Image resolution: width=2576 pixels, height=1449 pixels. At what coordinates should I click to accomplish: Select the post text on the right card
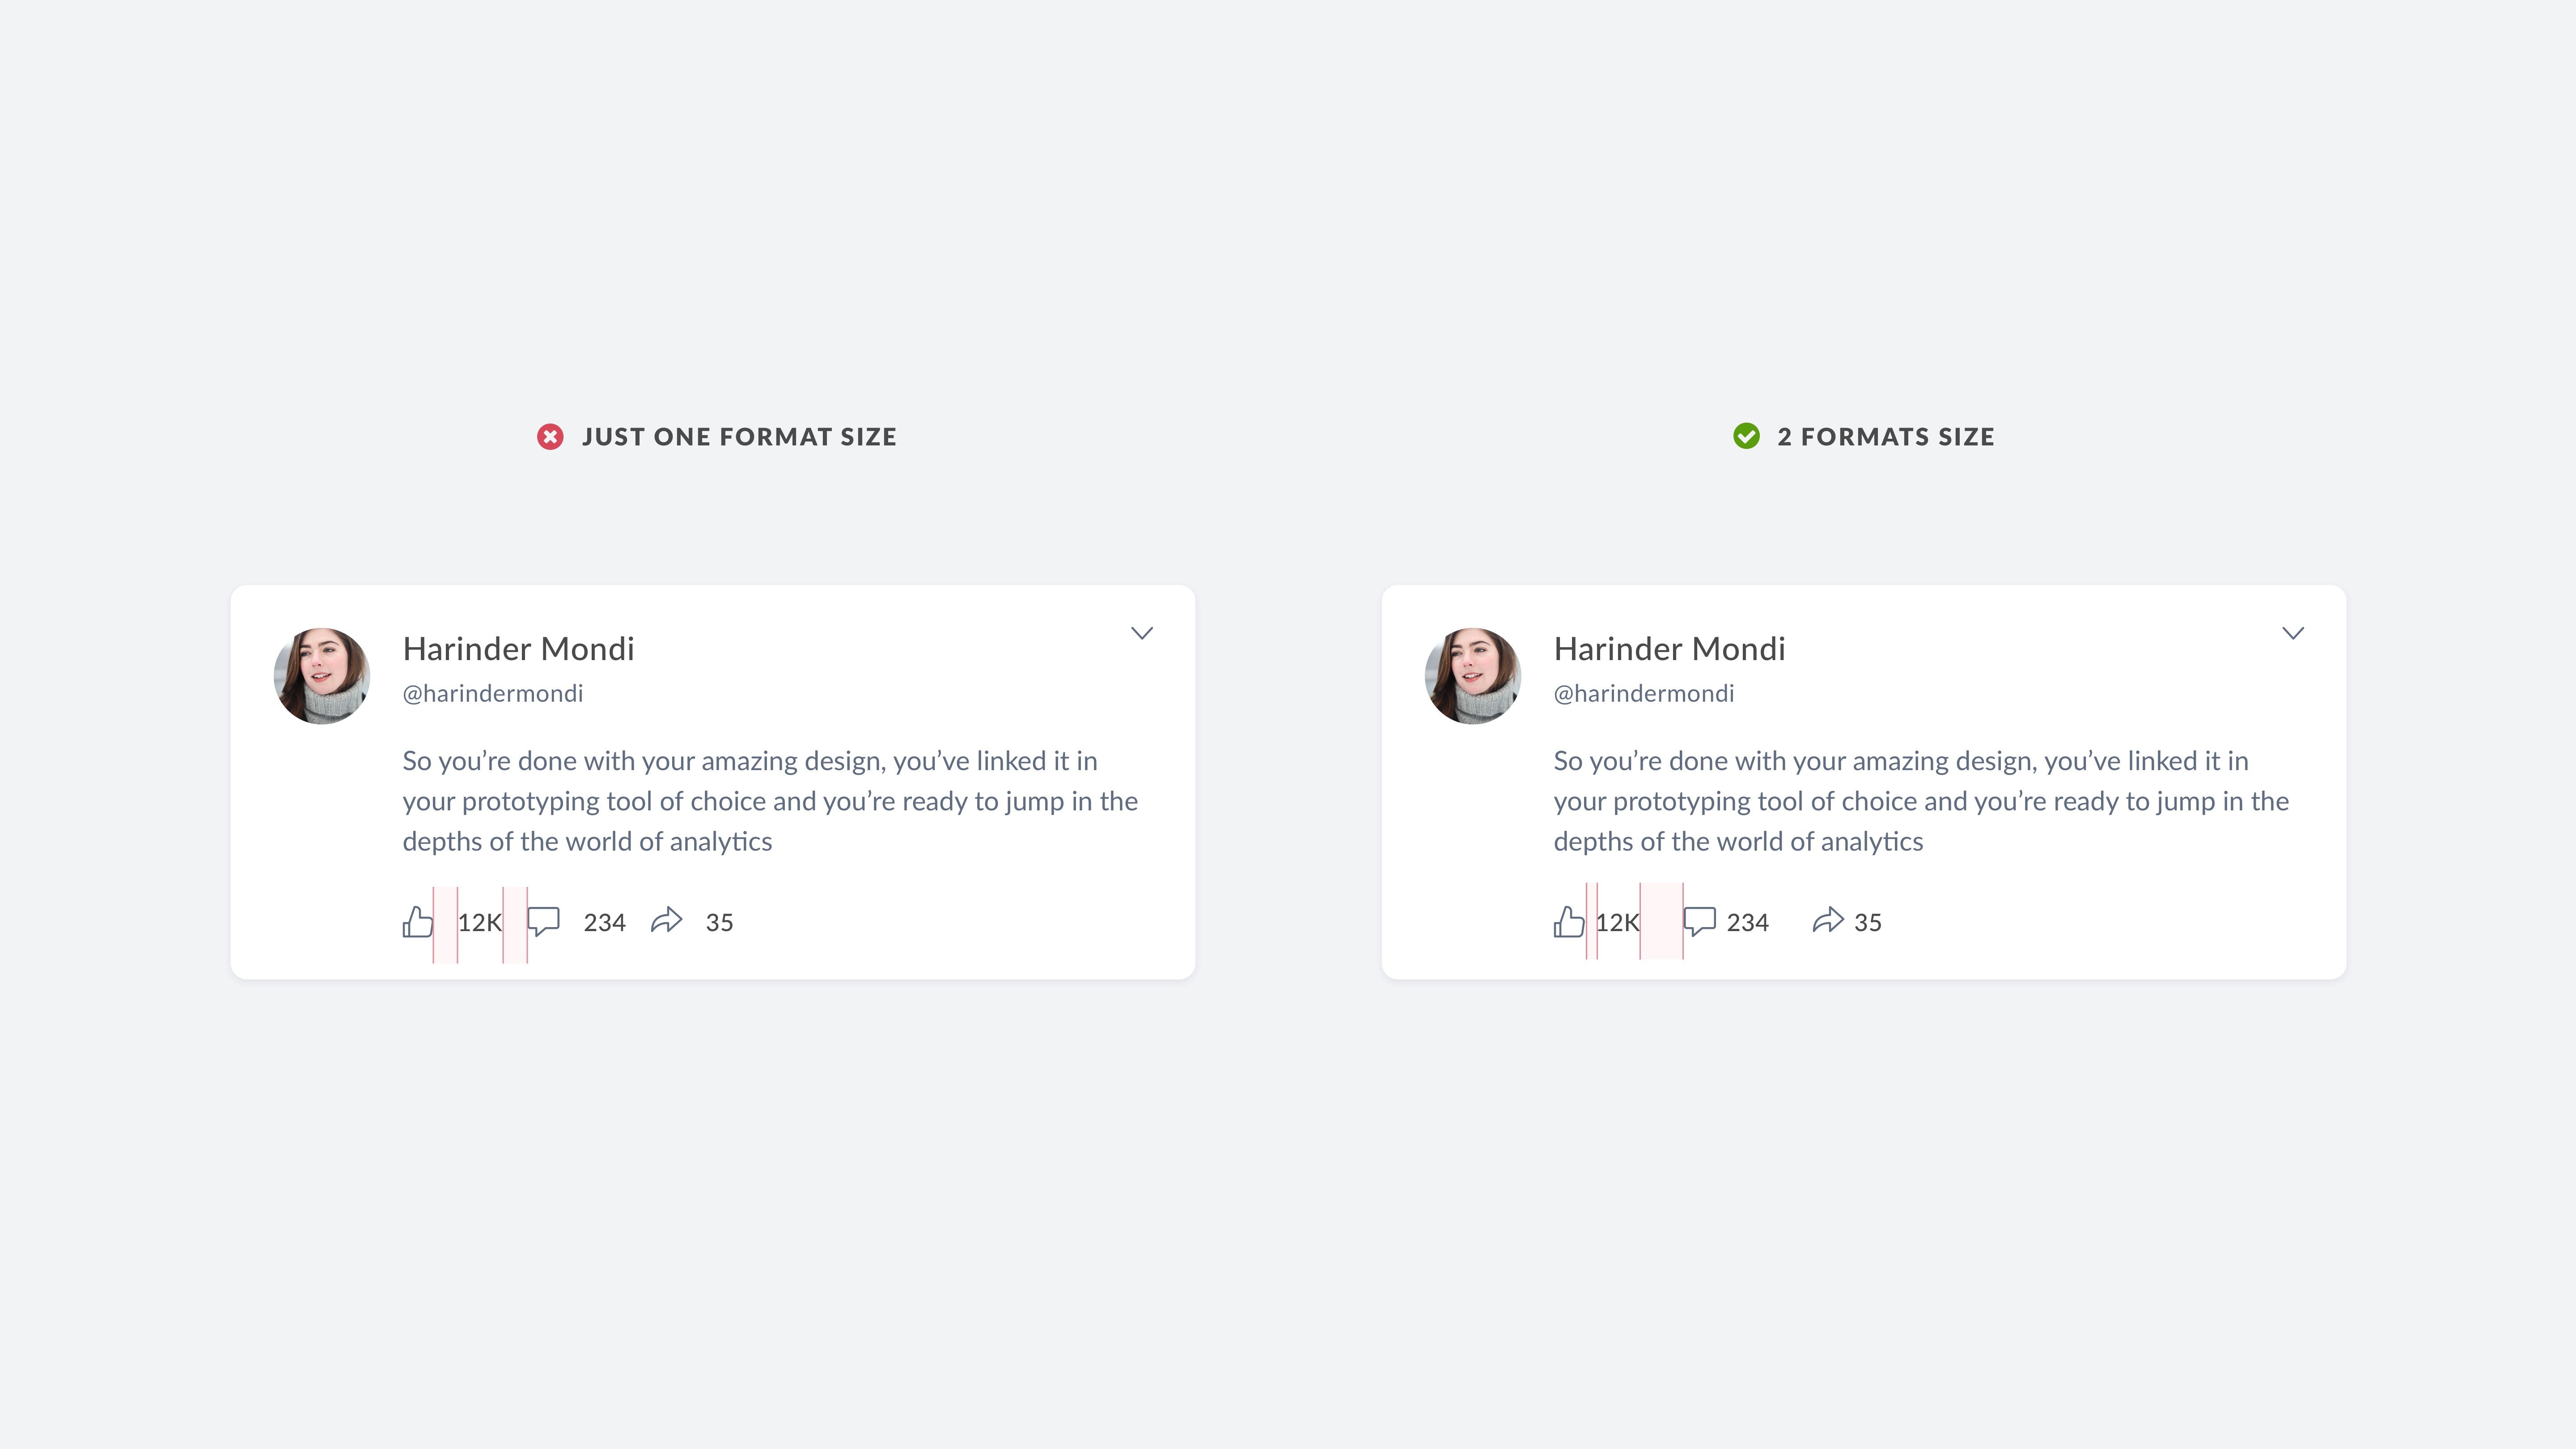(x=1920, y=800)
